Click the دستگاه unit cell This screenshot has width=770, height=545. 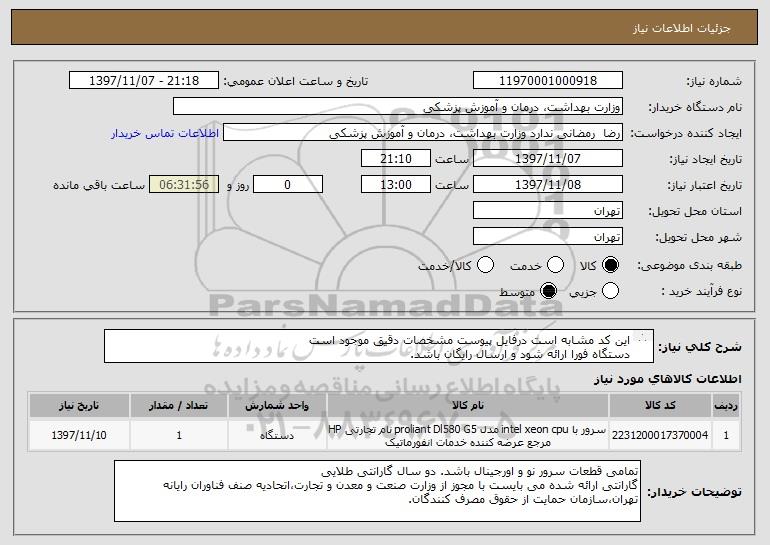277,435
